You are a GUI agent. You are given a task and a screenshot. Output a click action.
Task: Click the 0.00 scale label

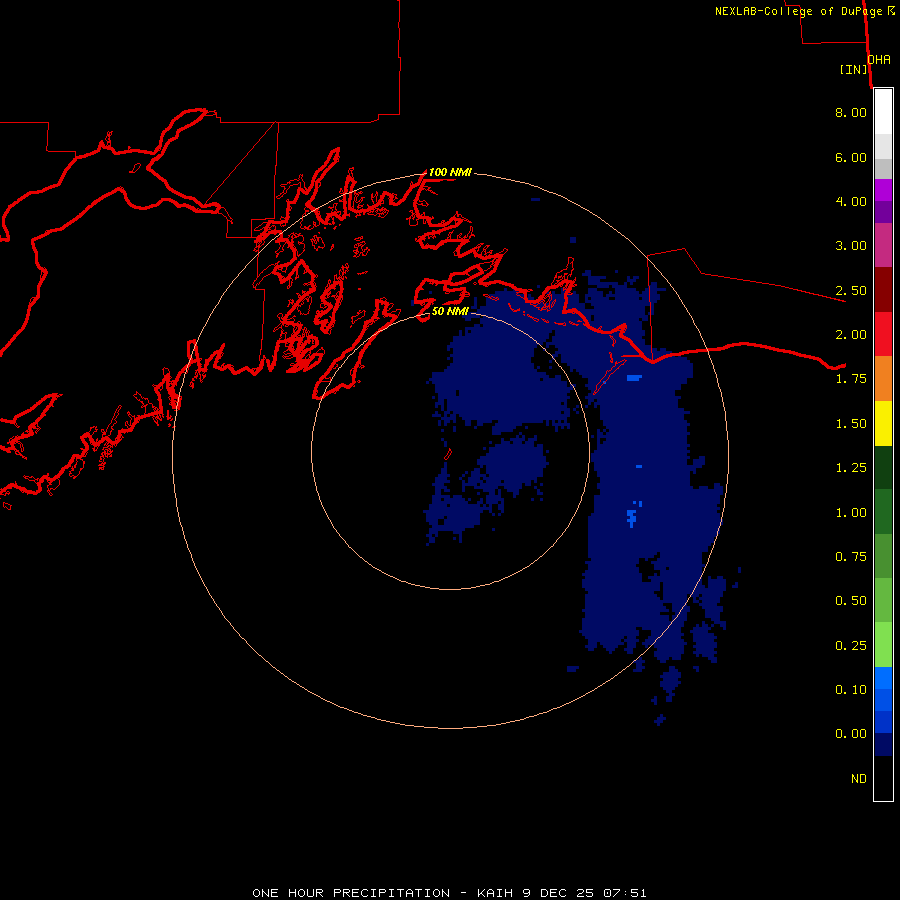(x=851, y=734)
